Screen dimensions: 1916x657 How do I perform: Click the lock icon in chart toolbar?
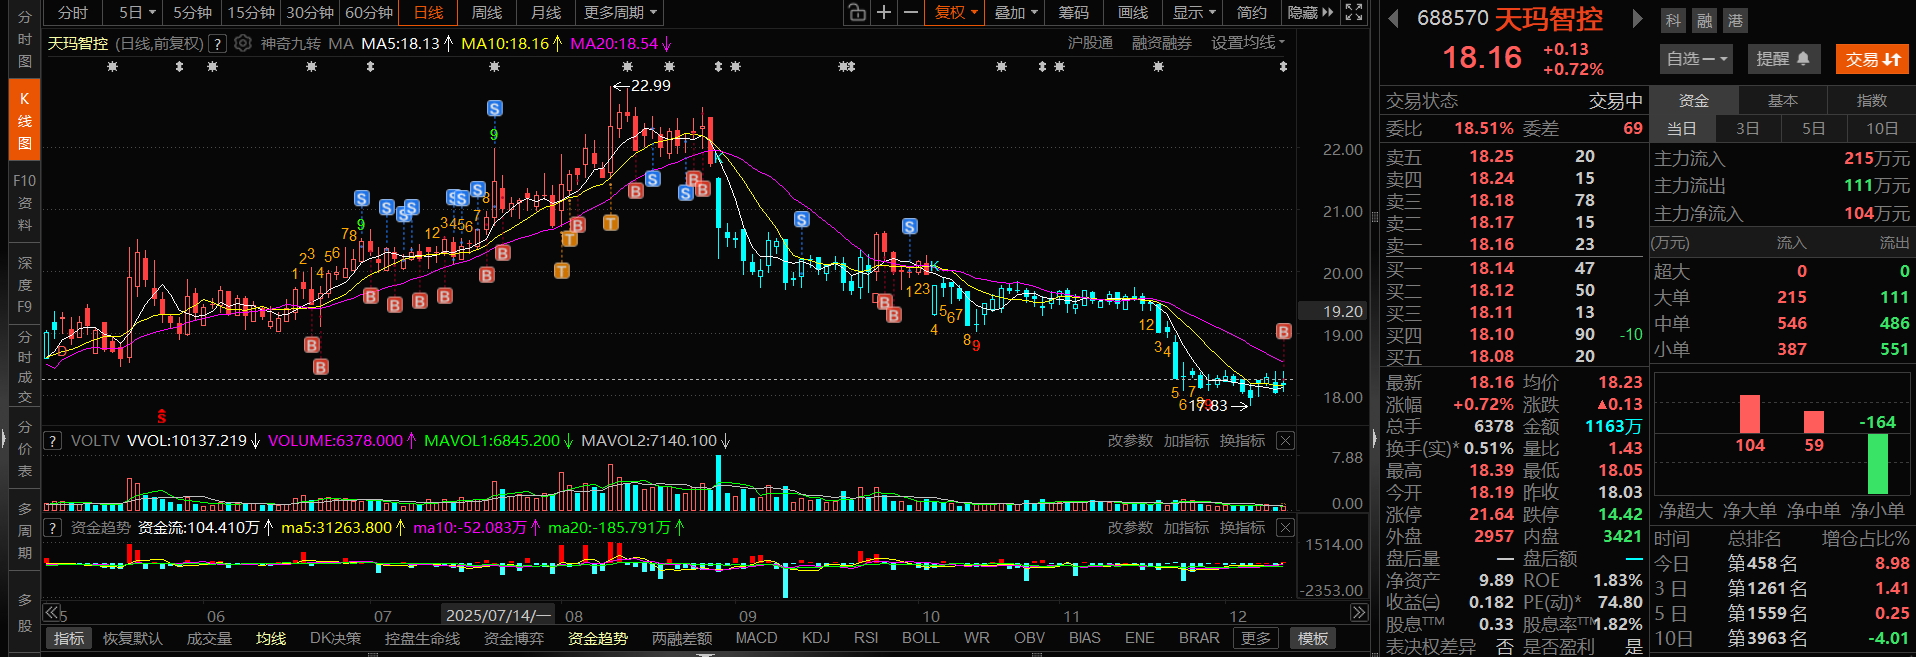click(x=857, y=12)
